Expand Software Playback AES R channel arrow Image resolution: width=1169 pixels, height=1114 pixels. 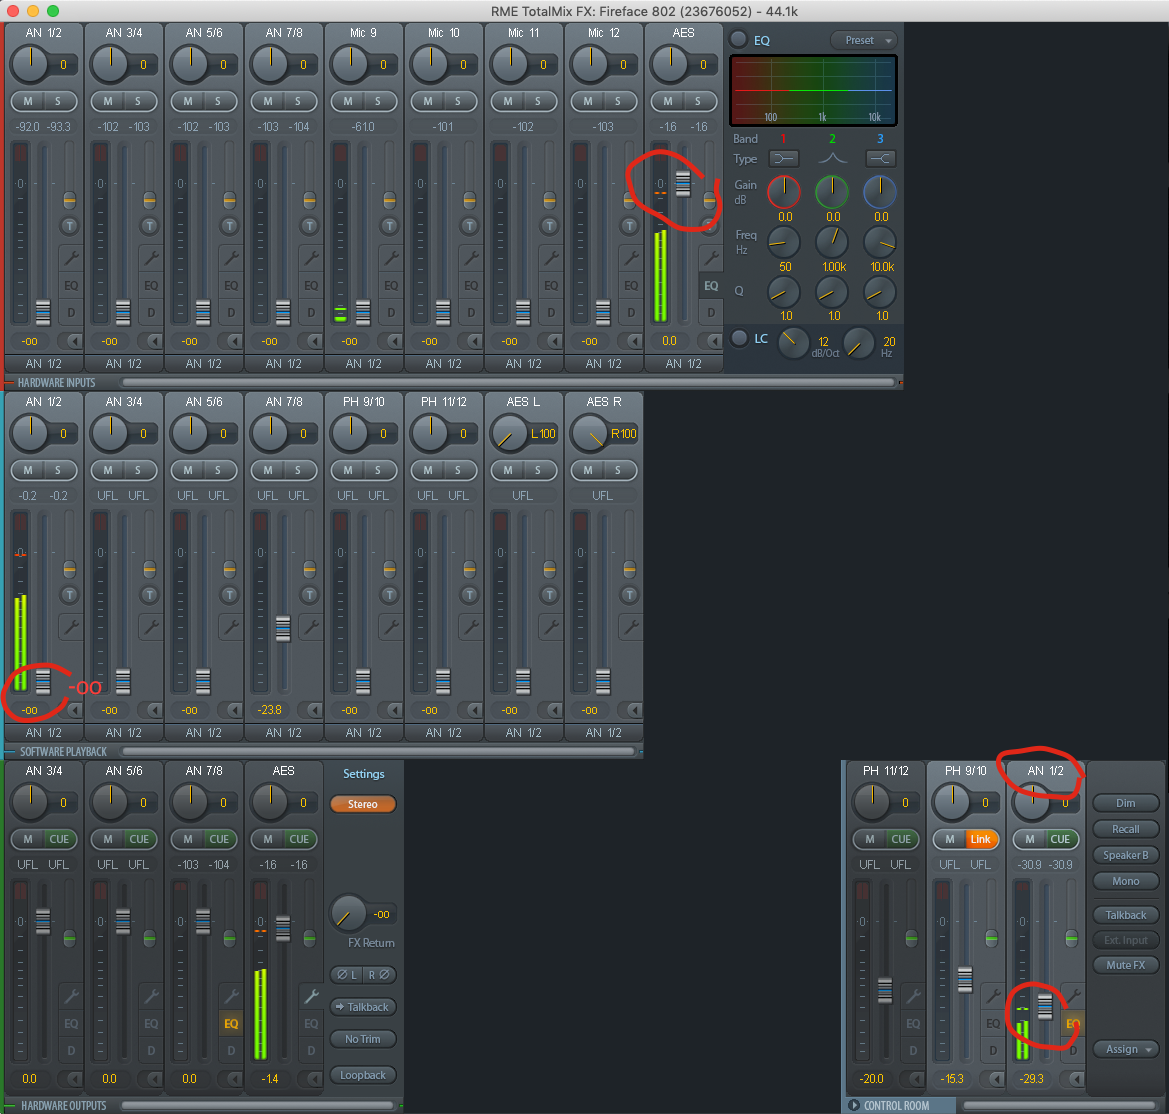[634, 710]
